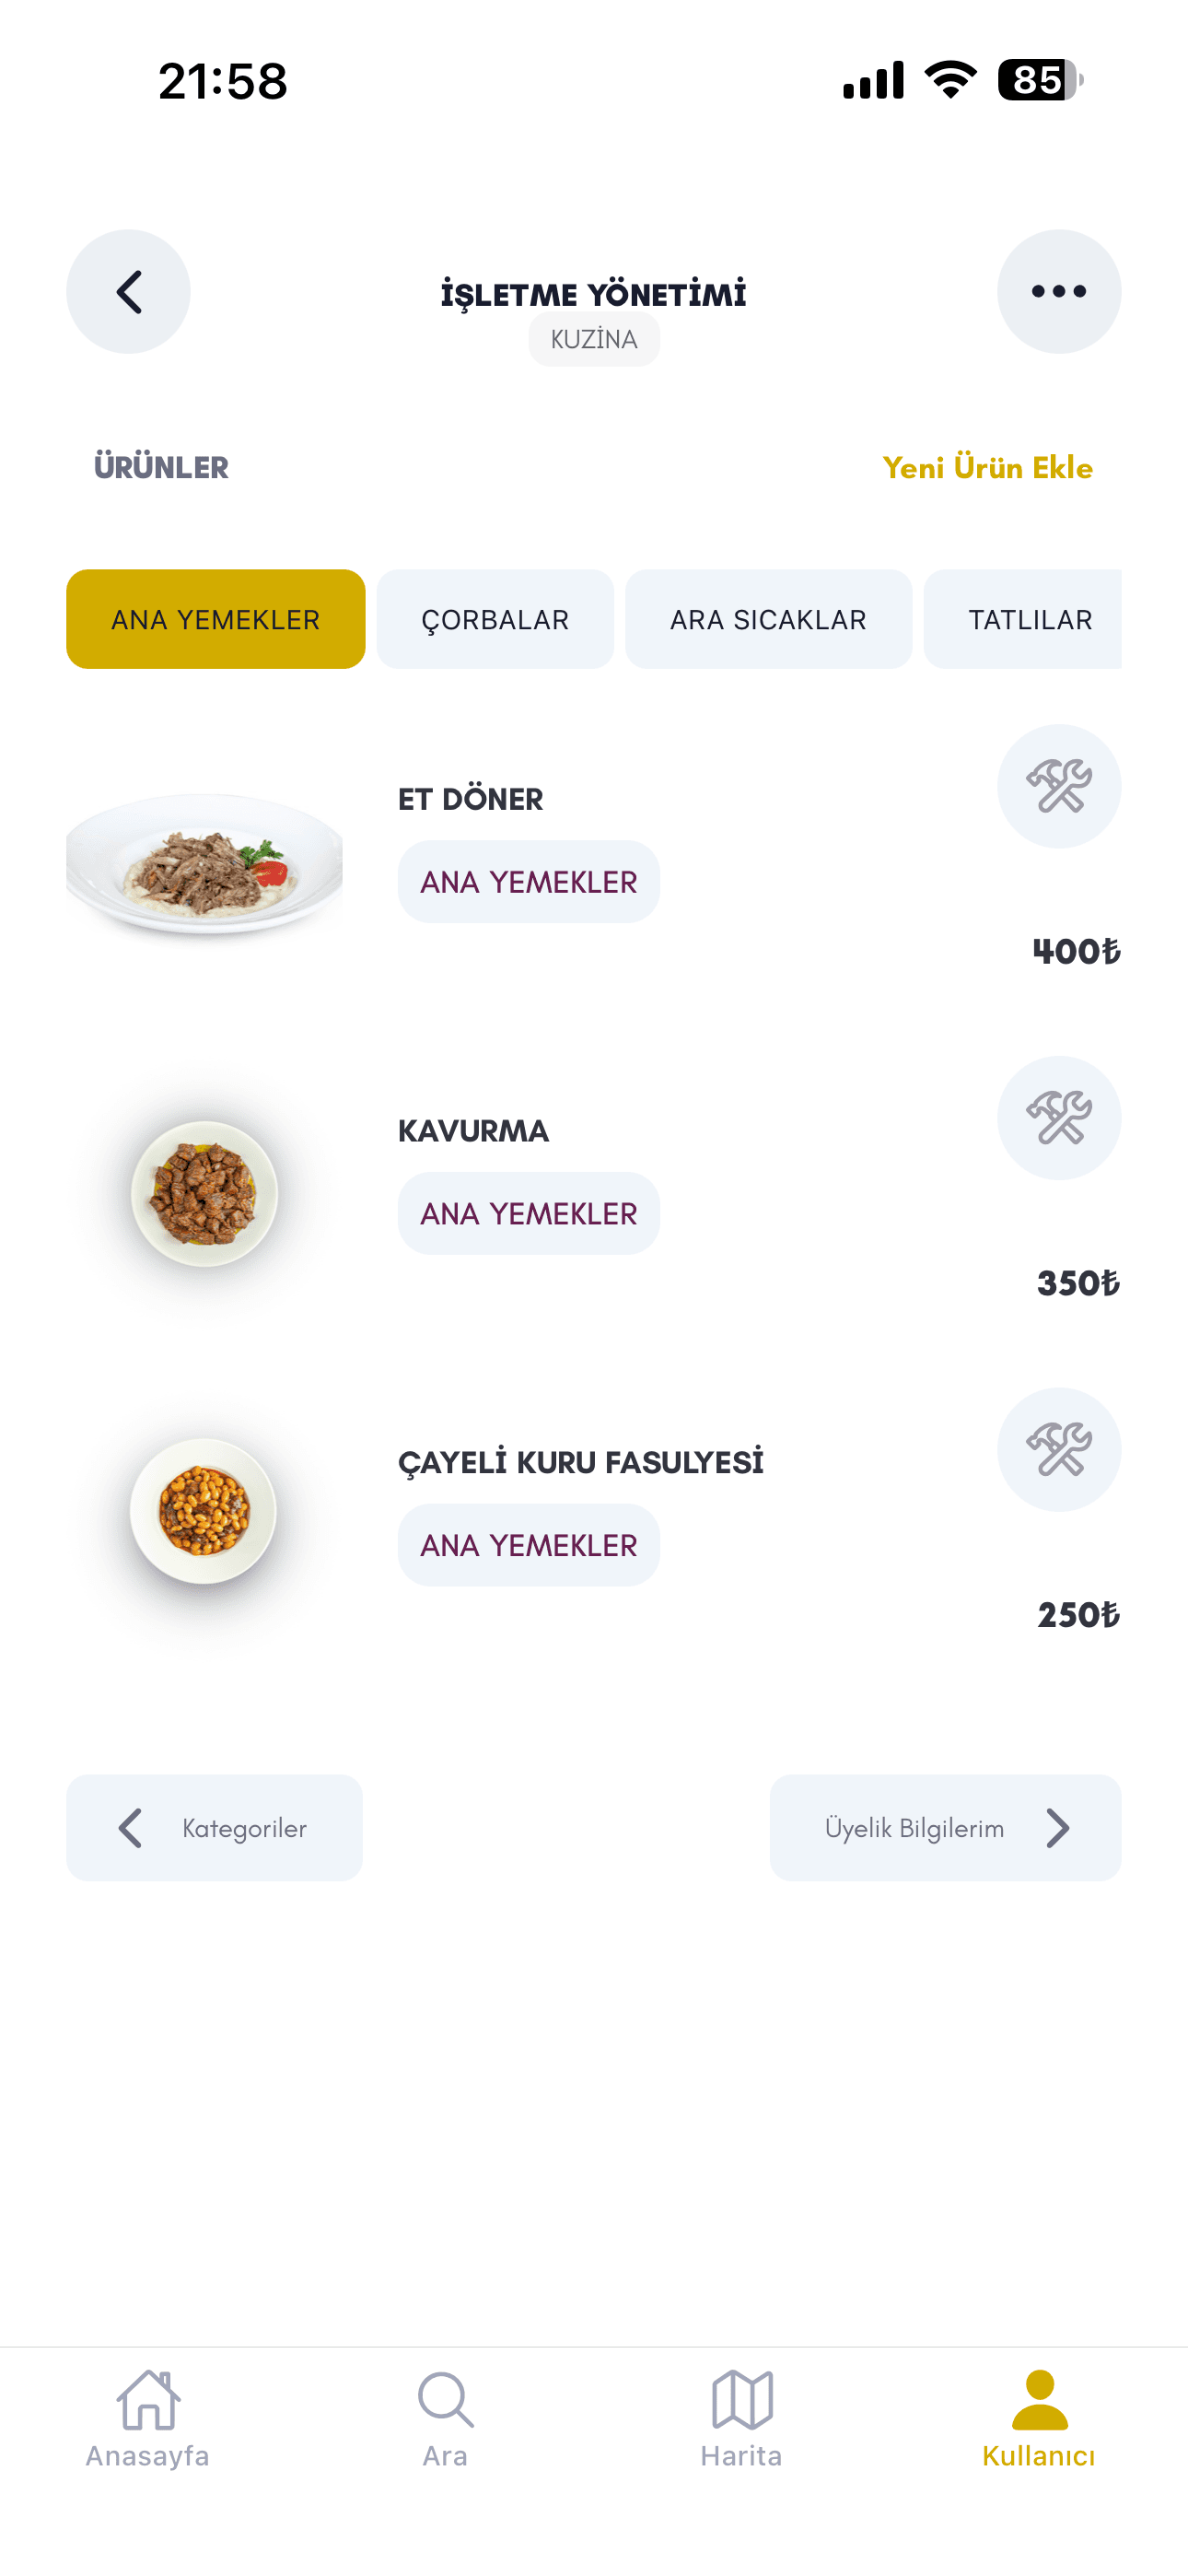The image size is (1188, 2576).
Task: Tap the Kuzina business name badge
Action: [594, 340]
